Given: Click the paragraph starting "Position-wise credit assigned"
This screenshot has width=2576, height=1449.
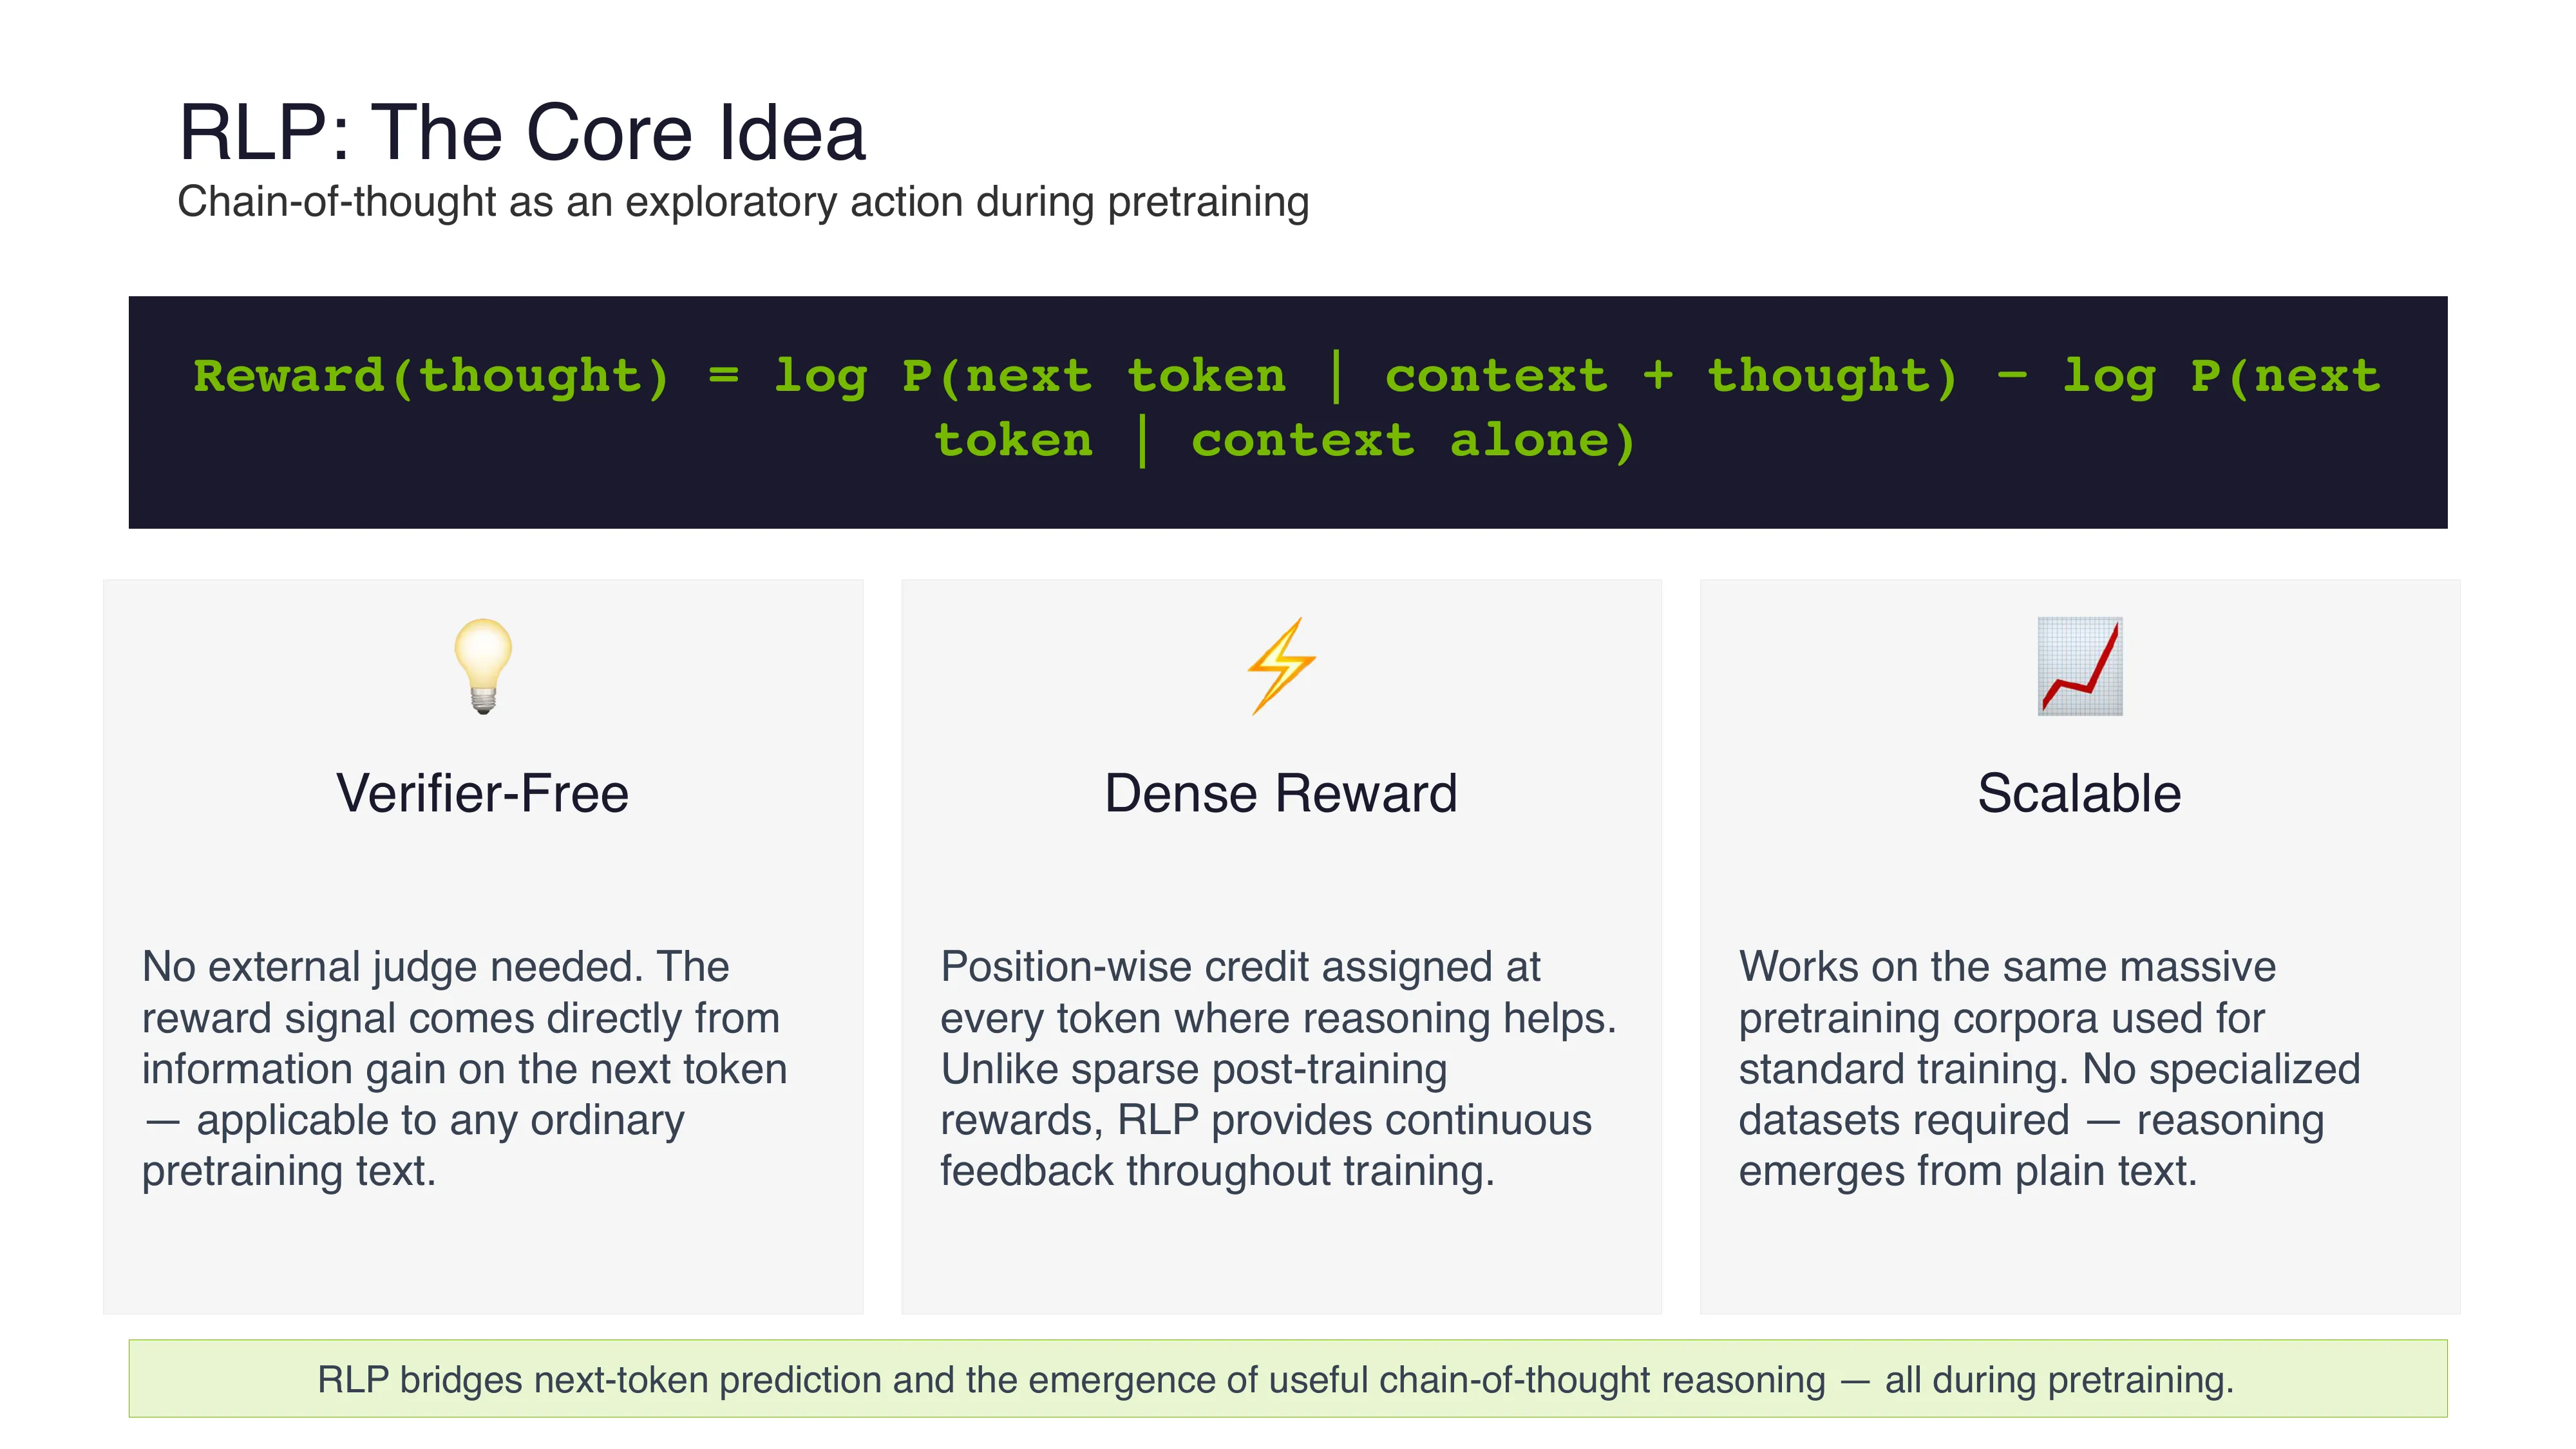Looking at the screenshot, I should tap(1278, 1068).
